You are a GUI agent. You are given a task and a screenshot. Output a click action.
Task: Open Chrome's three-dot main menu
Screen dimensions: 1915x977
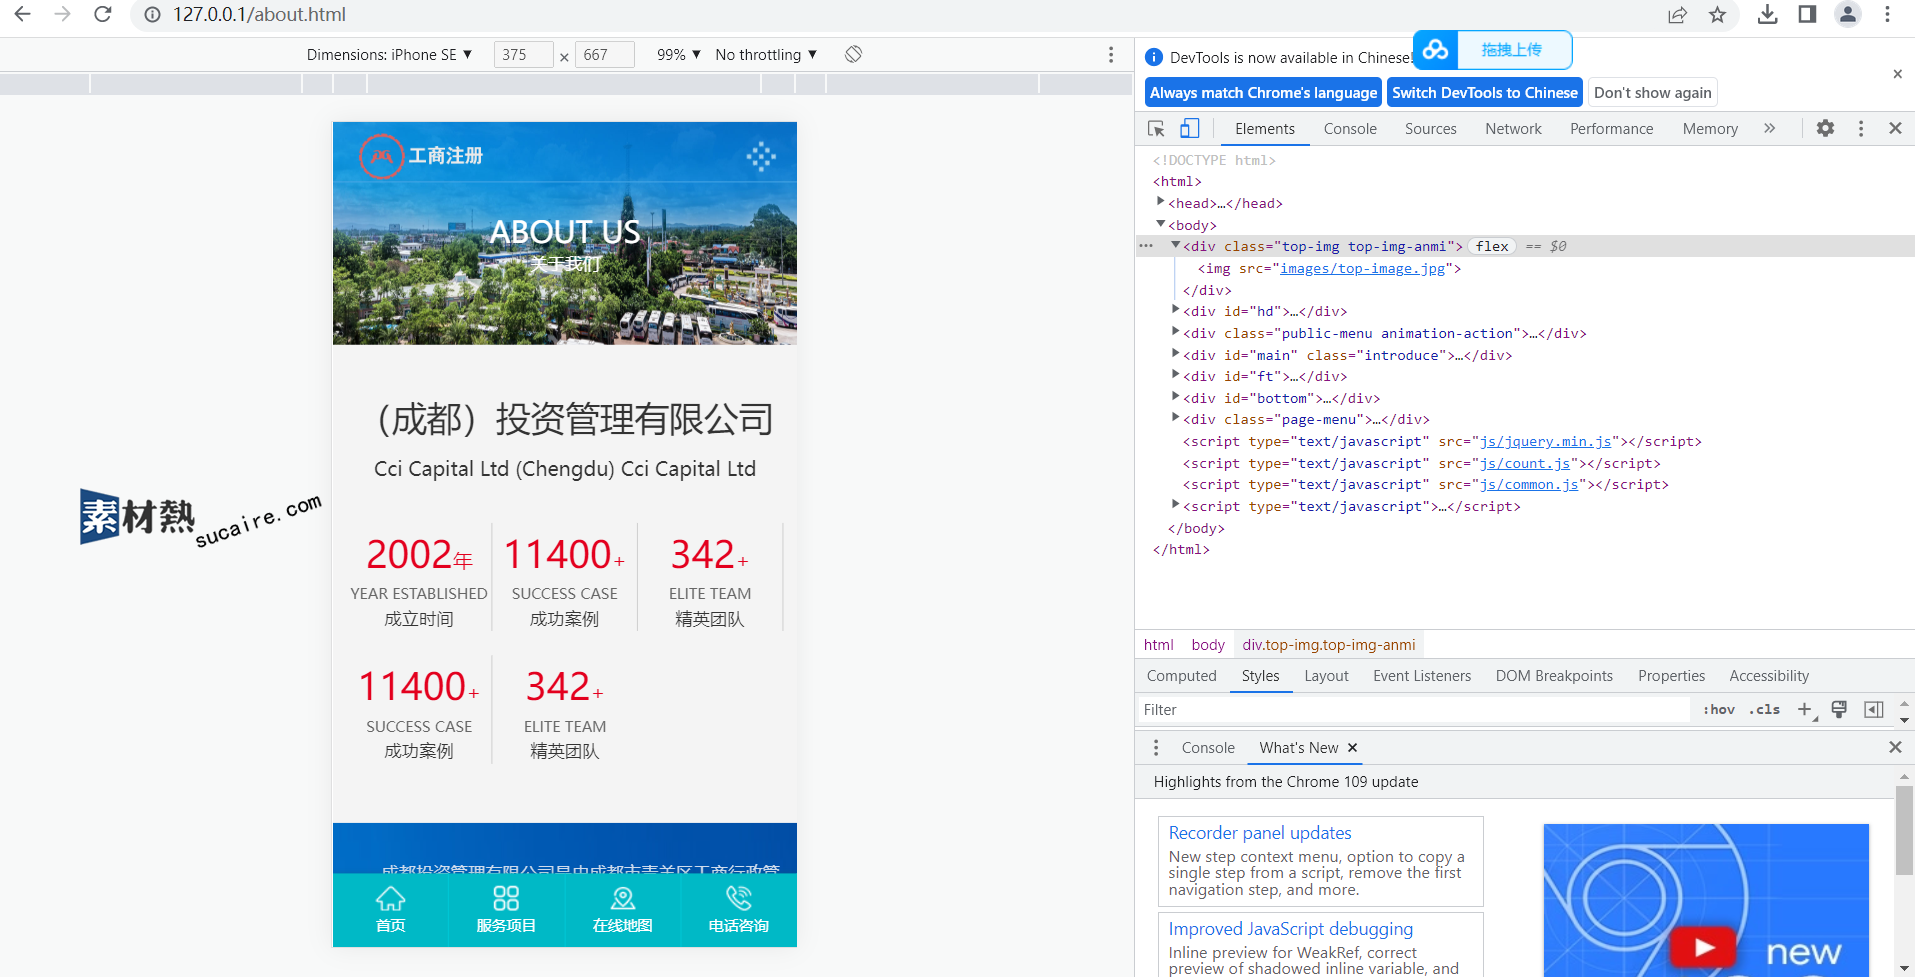click(1887, 14)
